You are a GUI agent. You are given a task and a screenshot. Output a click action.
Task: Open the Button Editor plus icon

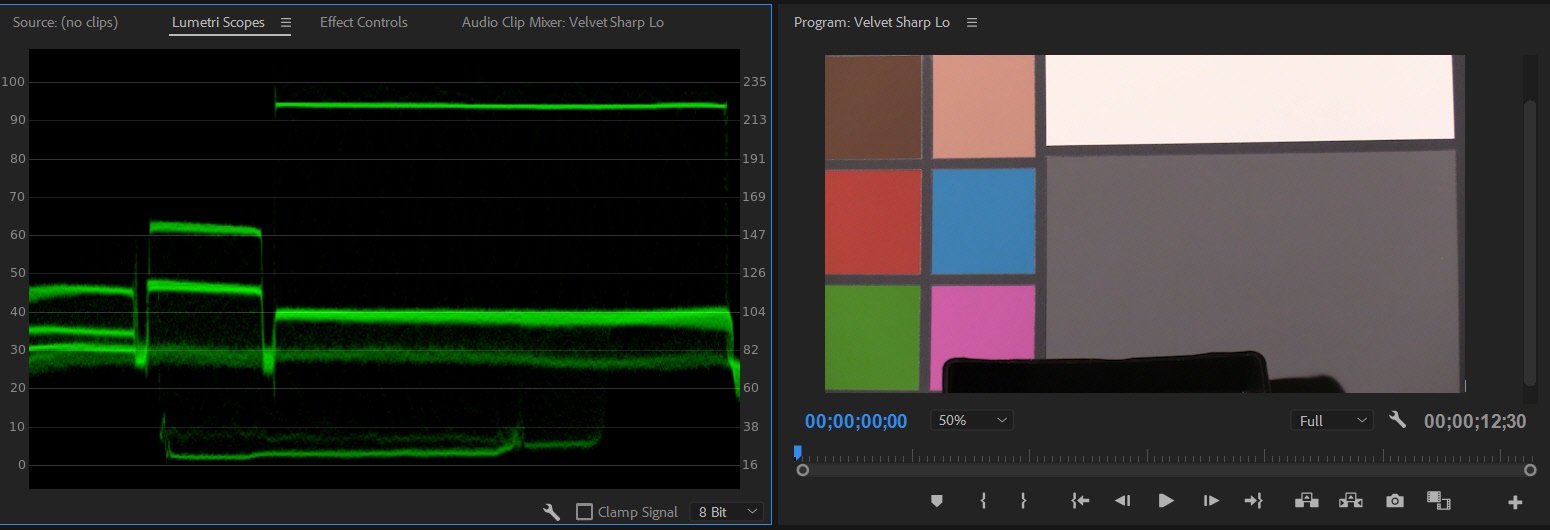[1515, 502]
